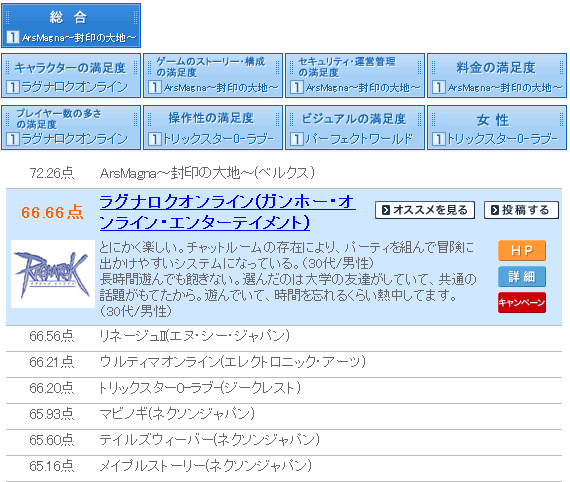Image resolution: width=570 pixels, height=482 pixels.
Task: Select メイプルストーリー row at 65.16点
Action: click(x=284, y=466)
